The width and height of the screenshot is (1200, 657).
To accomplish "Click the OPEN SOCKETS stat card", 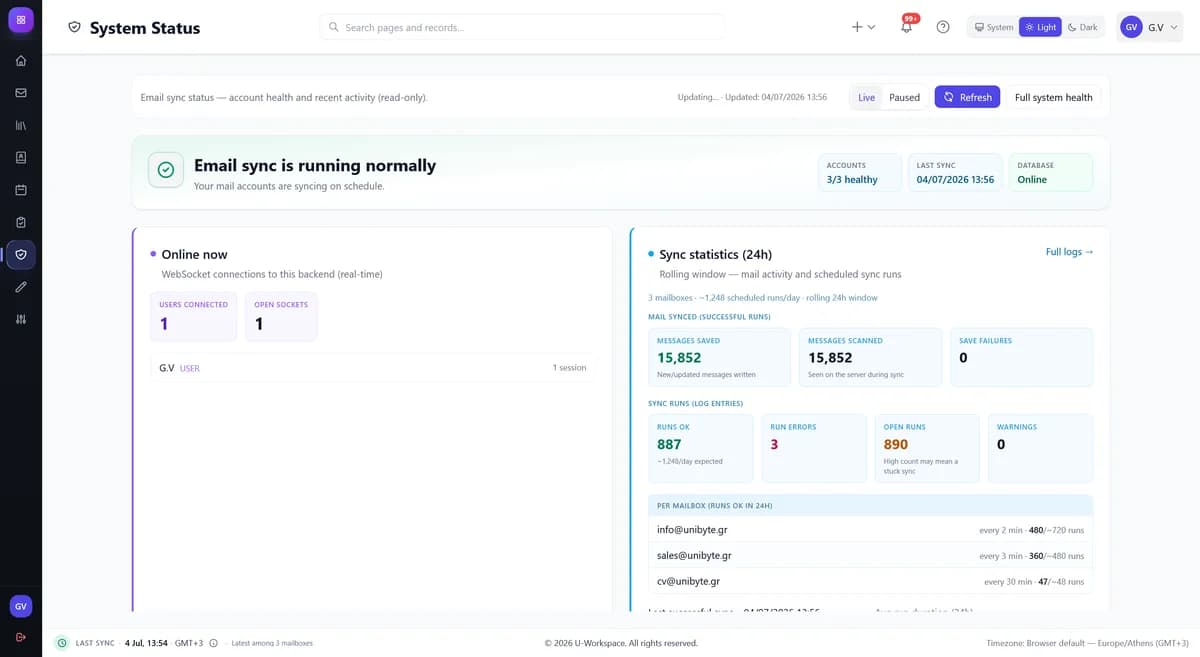I will point(281,316).
